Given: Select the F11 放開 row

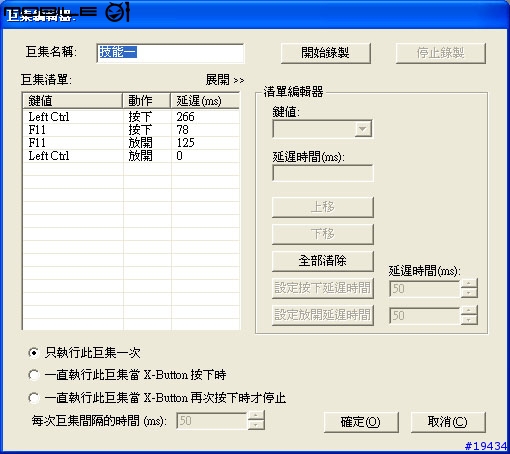Looking at the screenshot, I should click(131, 143).
